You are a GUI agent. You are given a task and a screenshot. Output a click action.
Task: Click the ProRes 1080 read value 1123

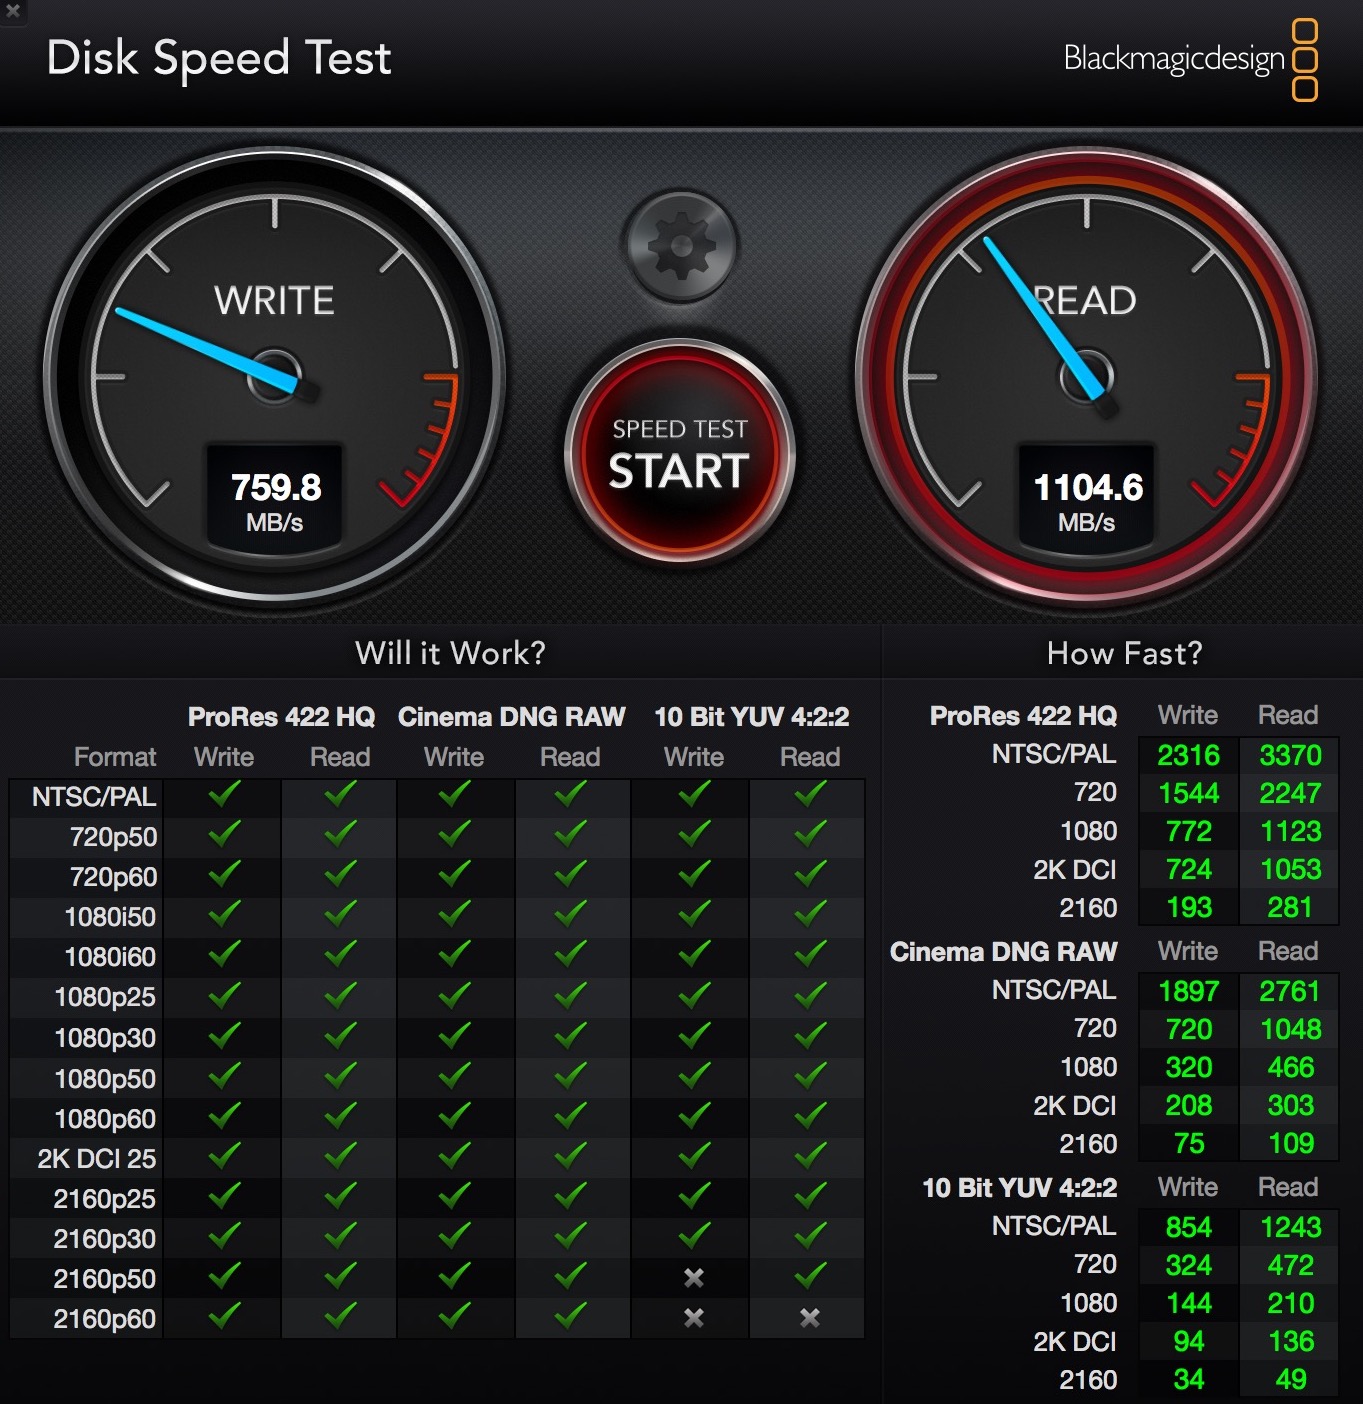(1290, 831)
